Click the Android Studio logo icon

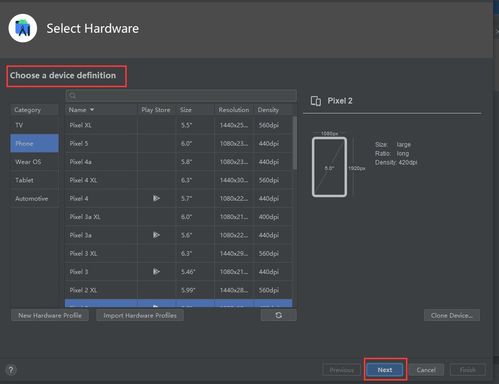[23, 28]
